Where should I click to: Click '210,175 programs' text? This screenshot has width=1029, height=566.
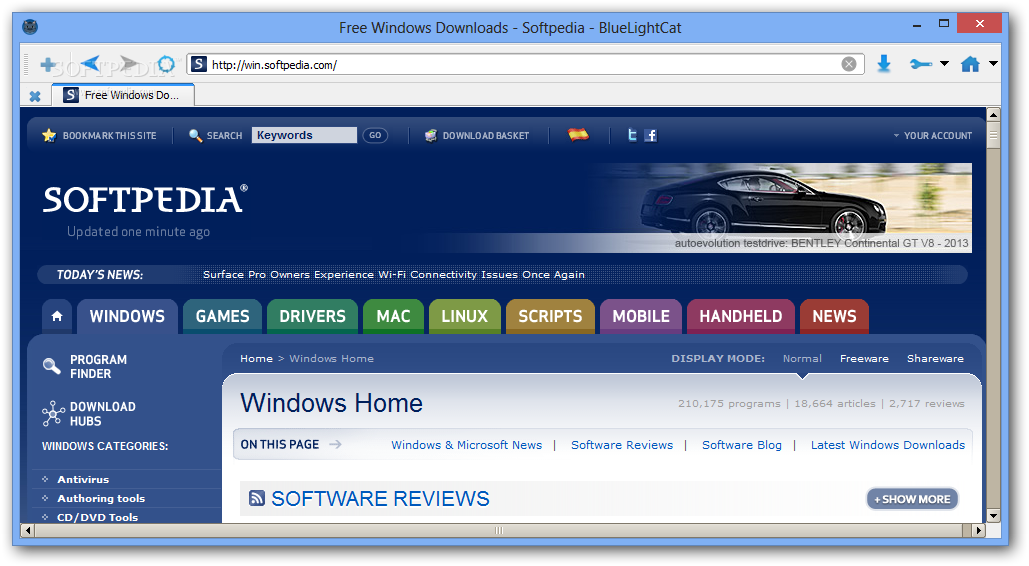click(729, 403)
